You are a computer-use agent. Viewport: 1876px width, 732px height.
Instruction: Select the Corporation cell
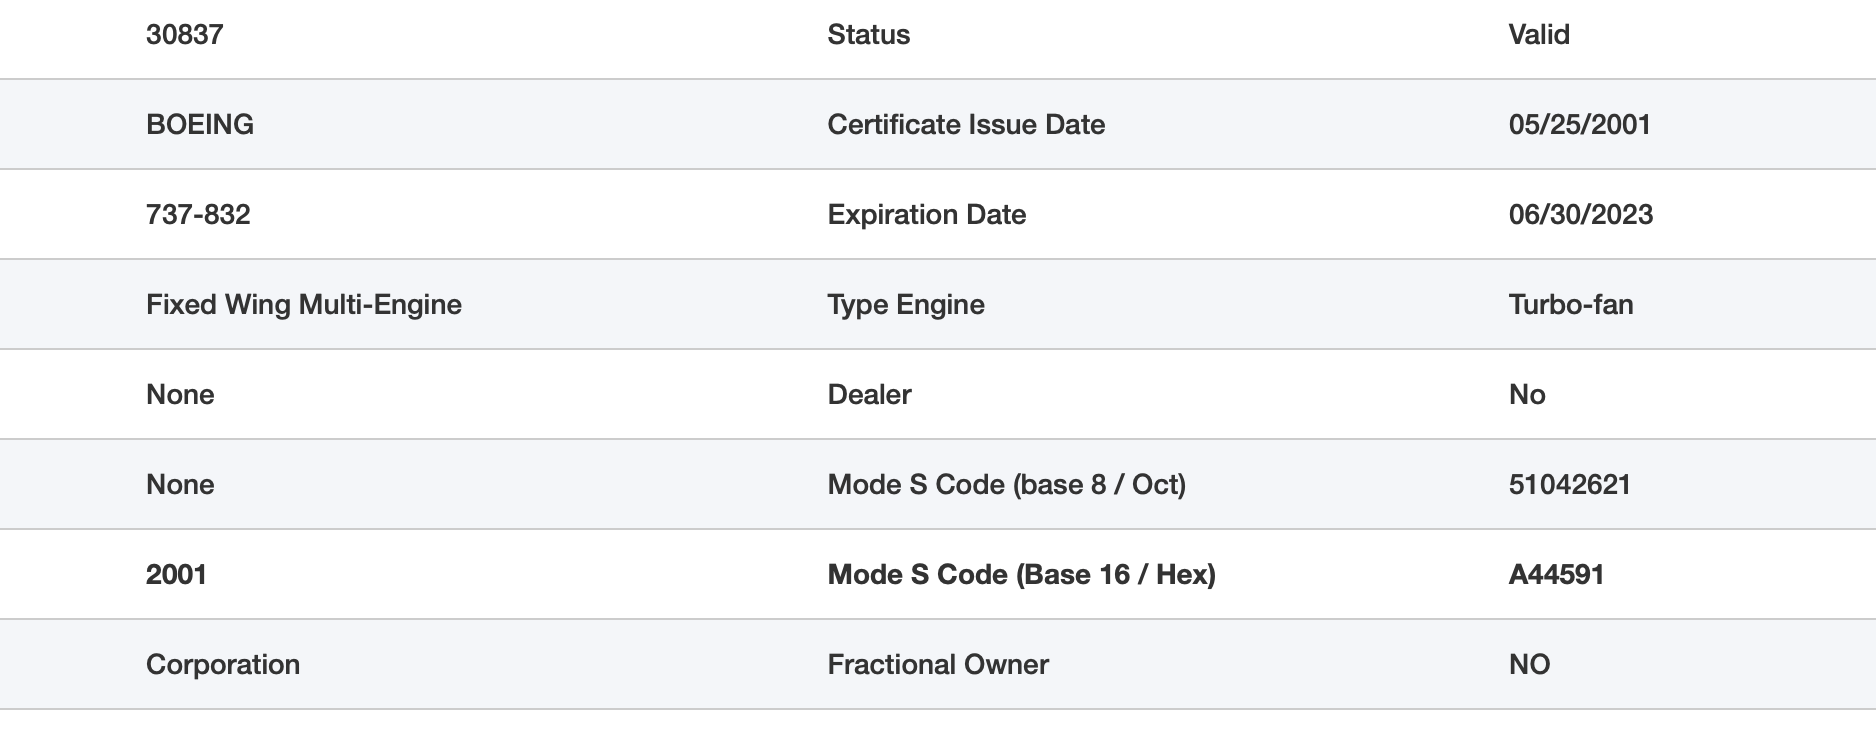tap(223, 665)
